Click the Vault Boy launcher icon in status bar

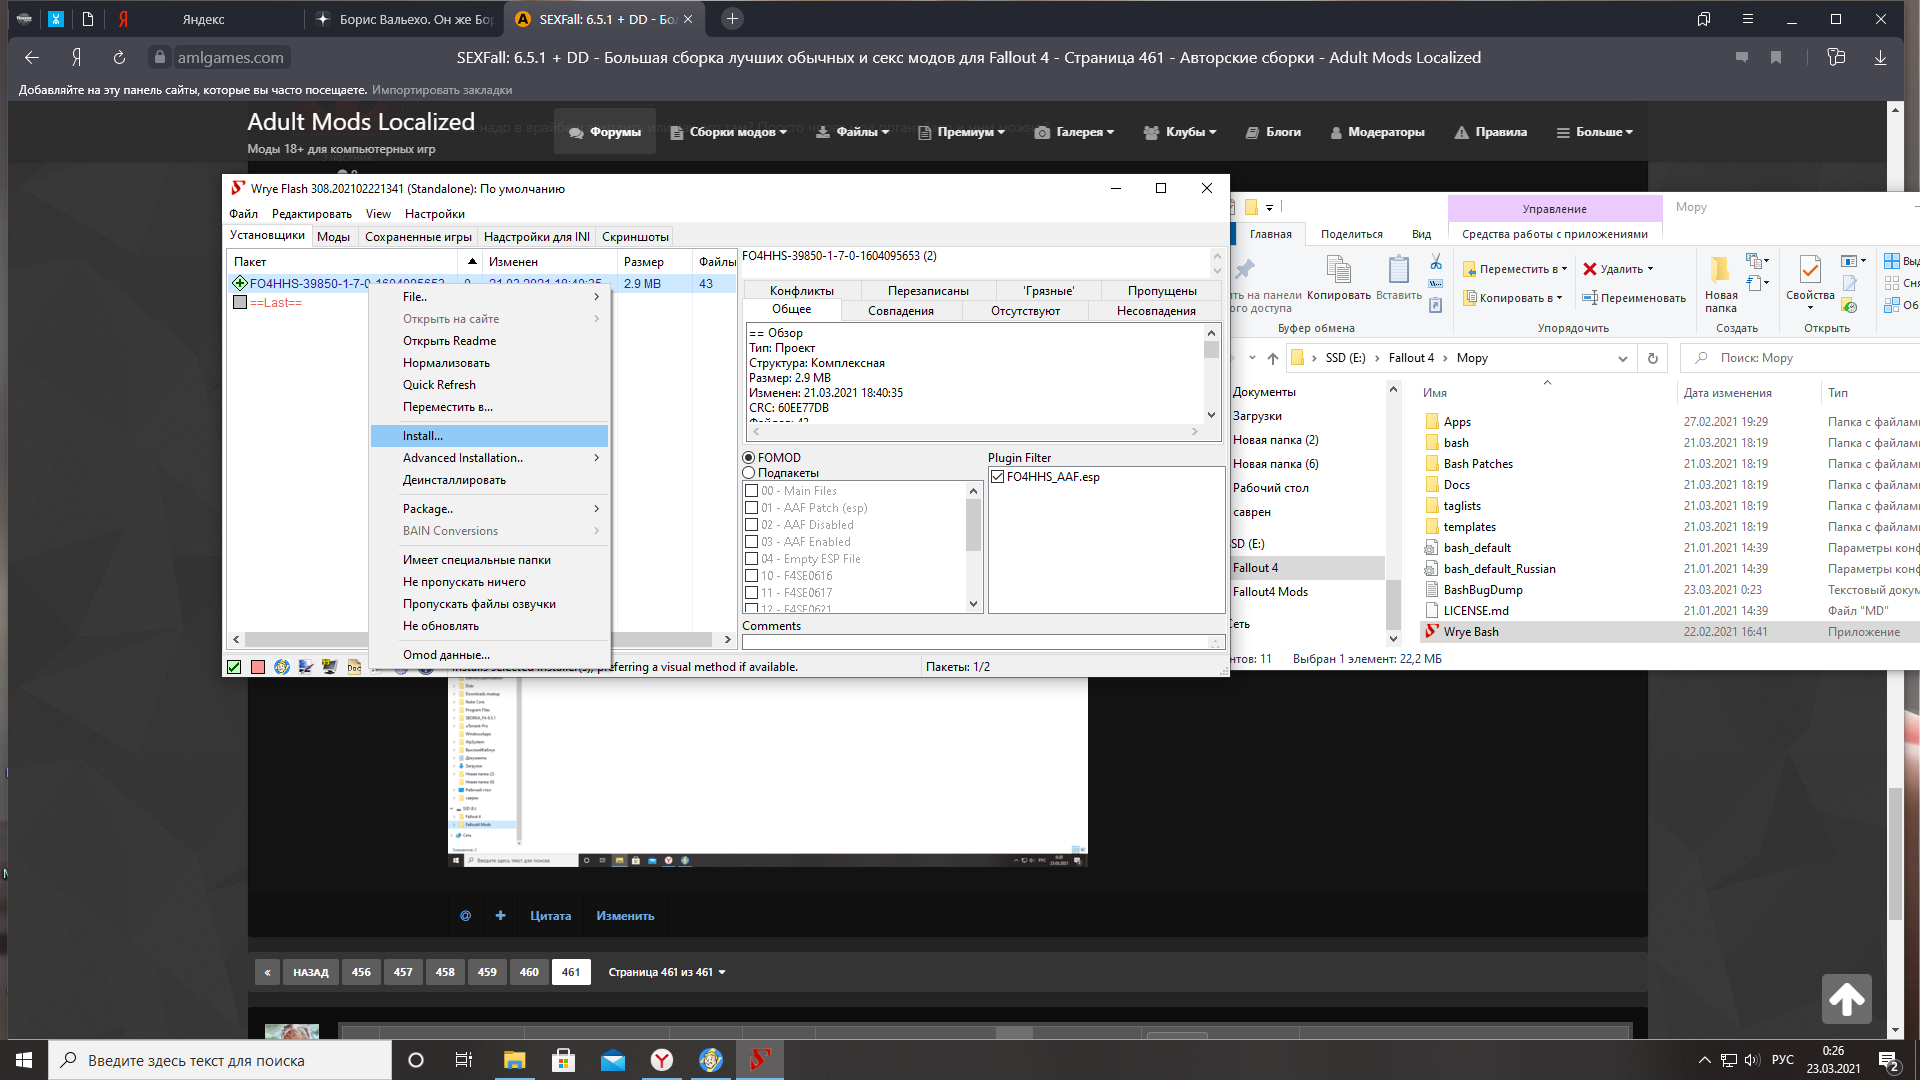(282, 667)
